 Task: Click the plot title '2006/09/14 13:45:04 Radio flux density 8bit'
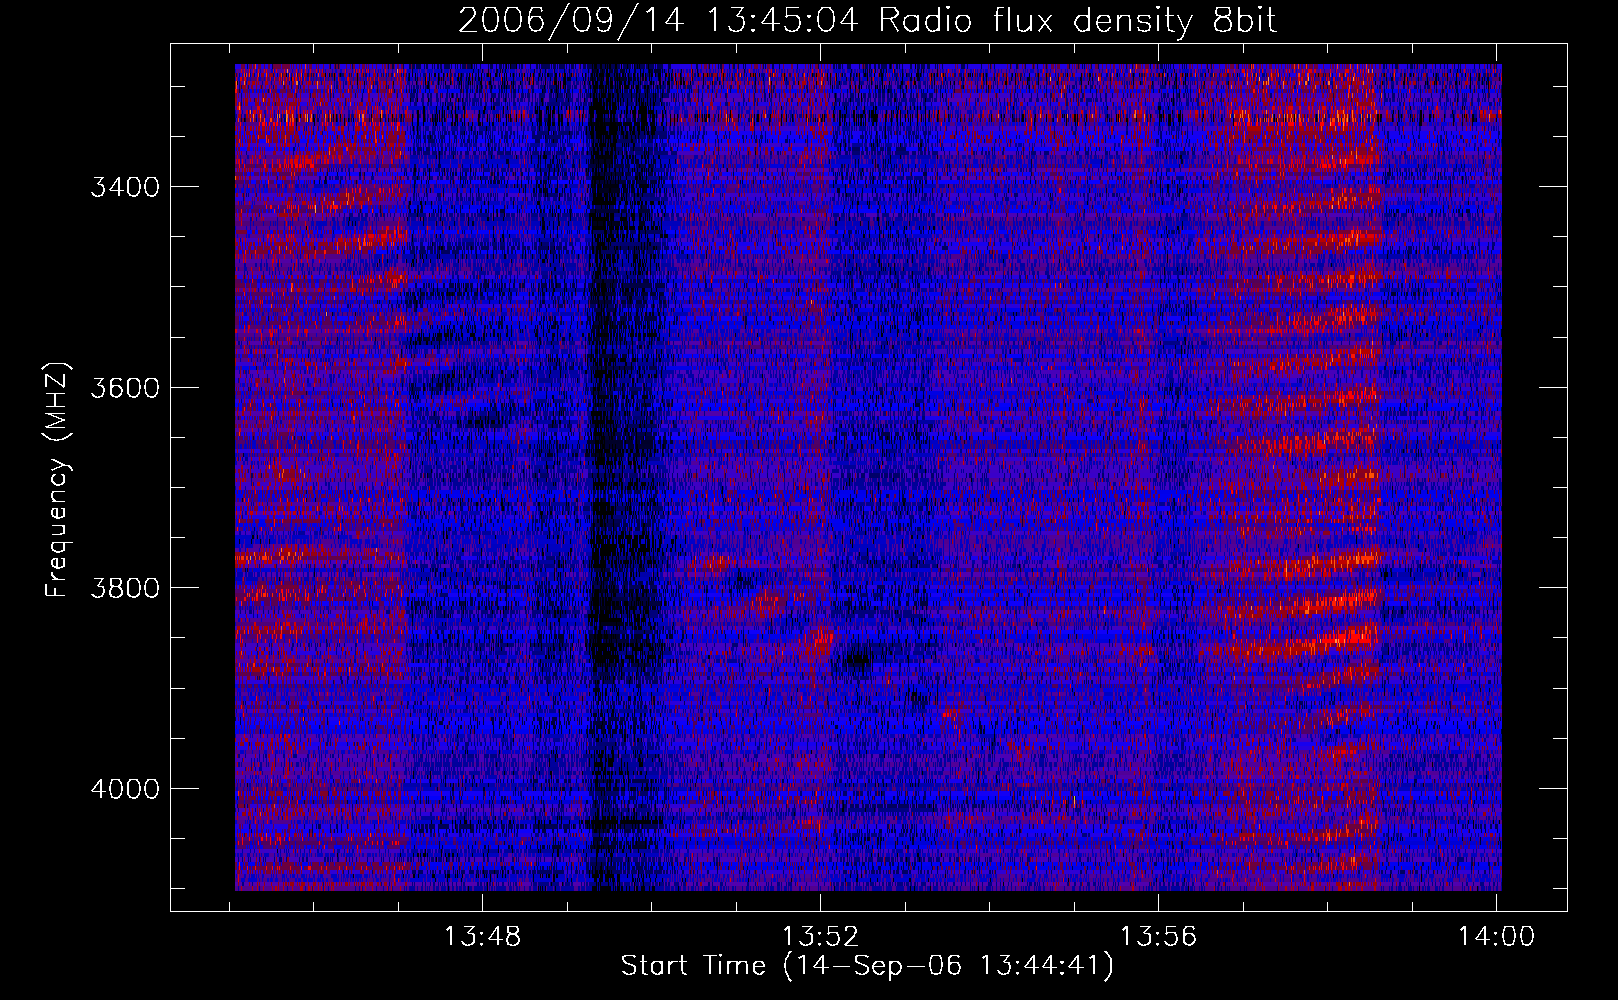[x=868, y=20]
